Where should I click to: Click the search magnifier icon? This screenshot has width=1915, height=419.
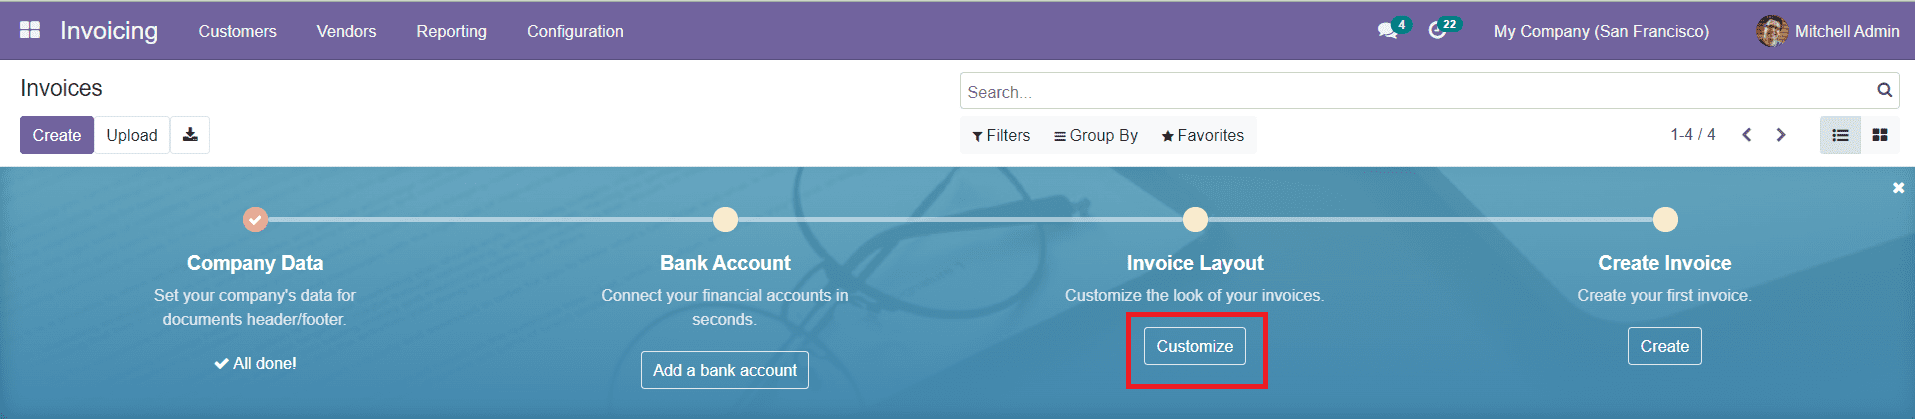coord(1885,91)
